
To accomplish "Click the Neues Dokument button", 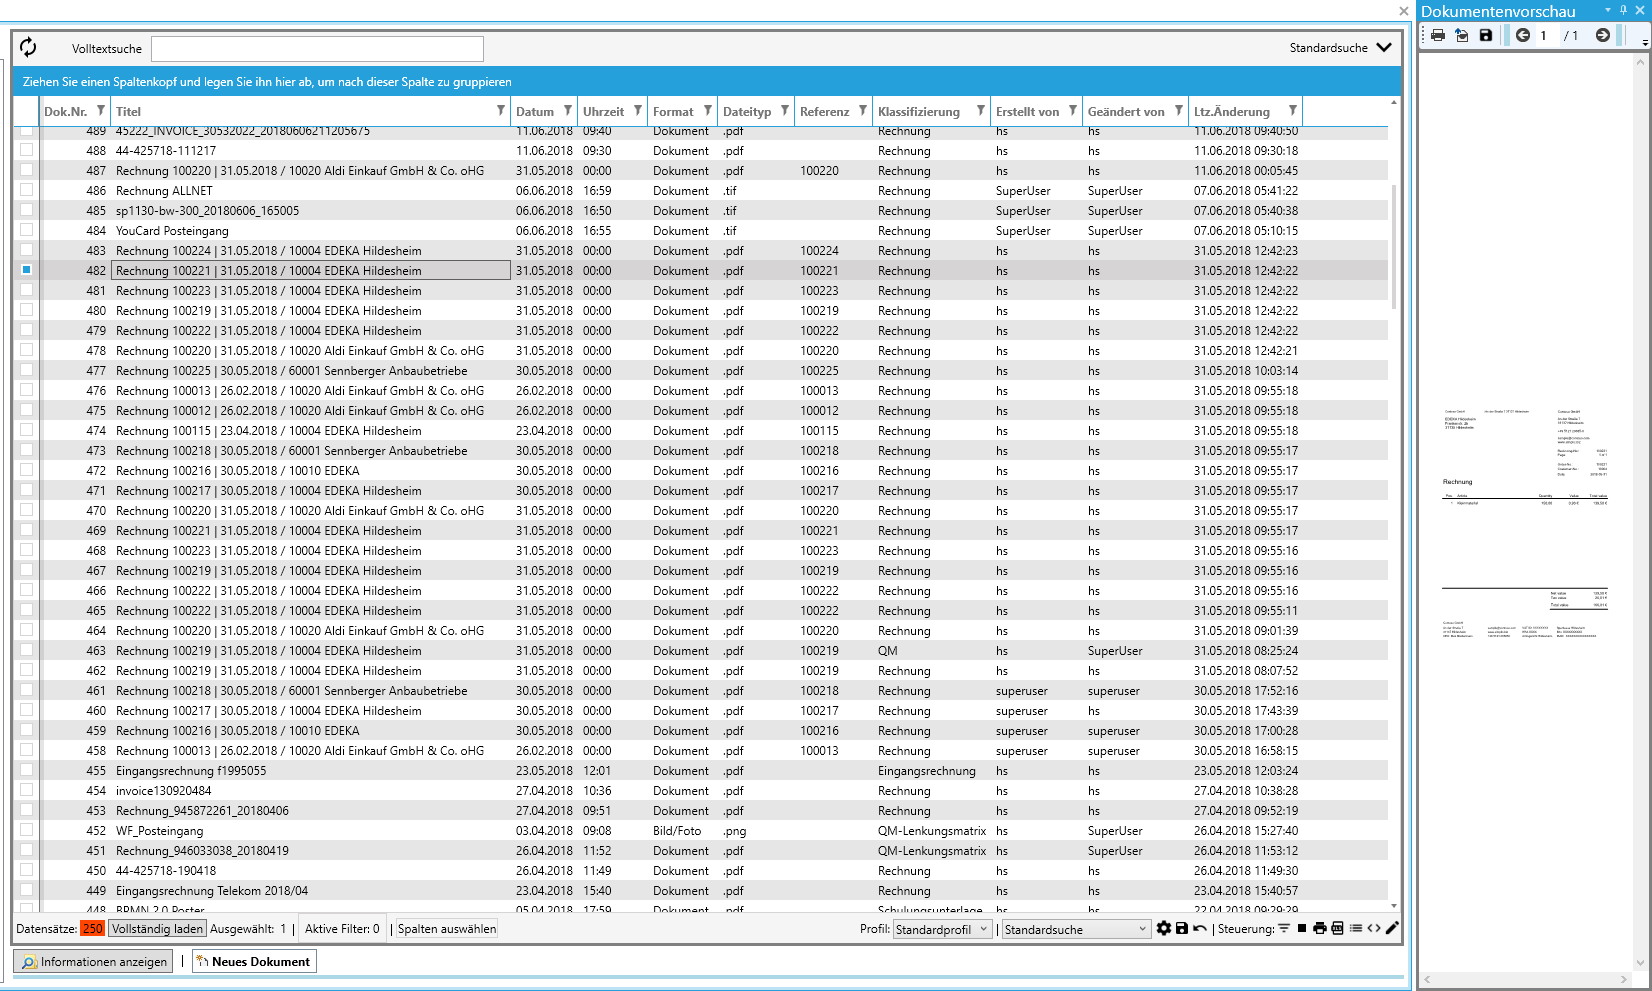I will (254, 961).
